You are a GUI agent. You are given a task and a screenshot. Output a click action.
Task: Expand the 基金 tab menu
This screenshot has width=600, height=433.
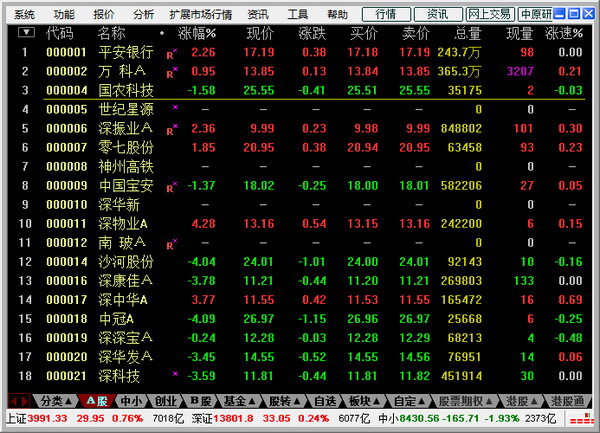(252, 401)
